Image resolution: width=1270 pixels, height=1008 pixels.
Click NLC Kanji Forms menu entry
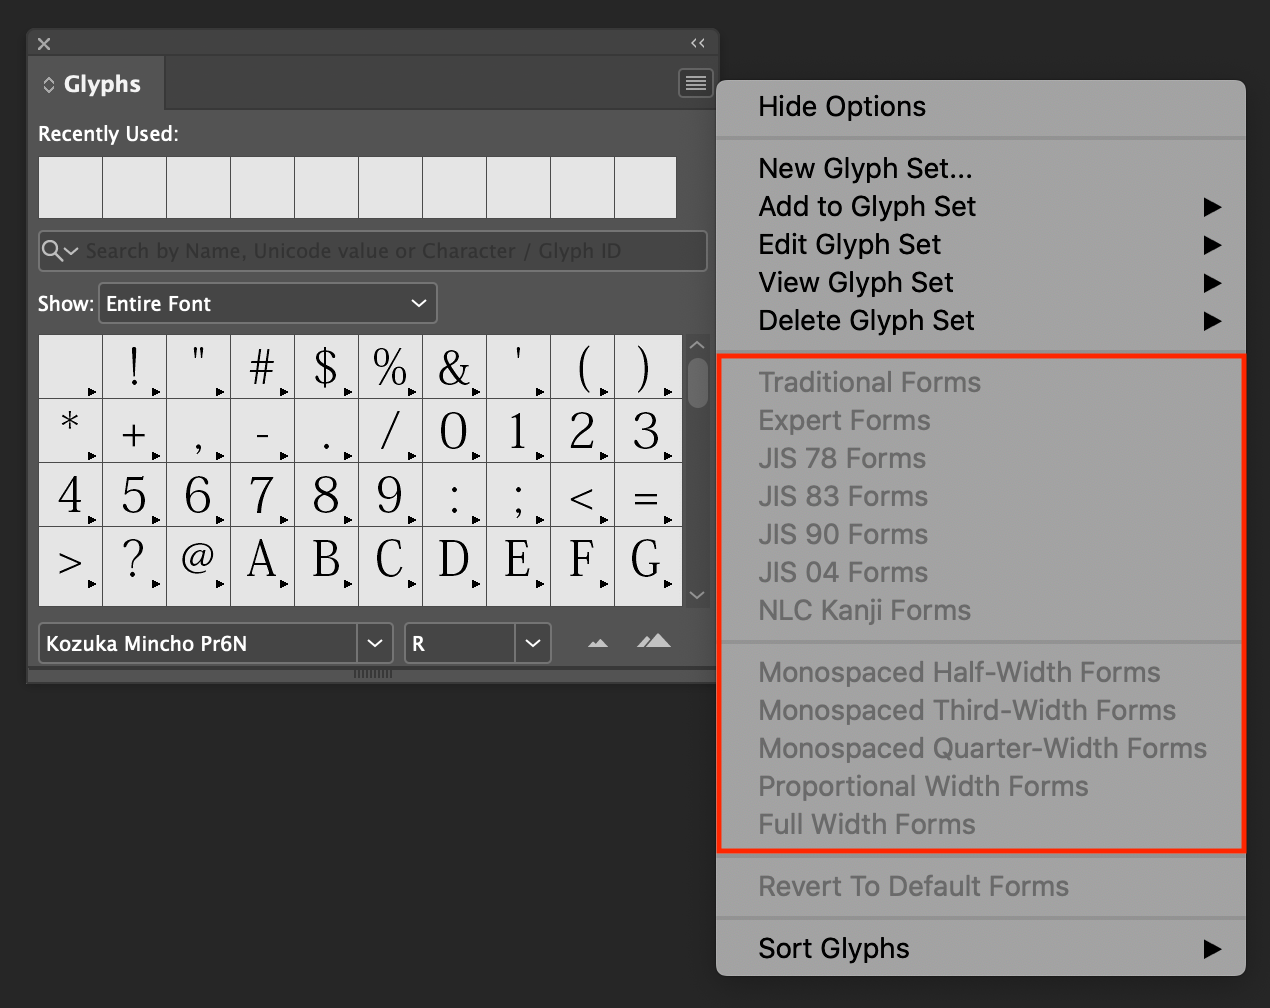(981, 610)
